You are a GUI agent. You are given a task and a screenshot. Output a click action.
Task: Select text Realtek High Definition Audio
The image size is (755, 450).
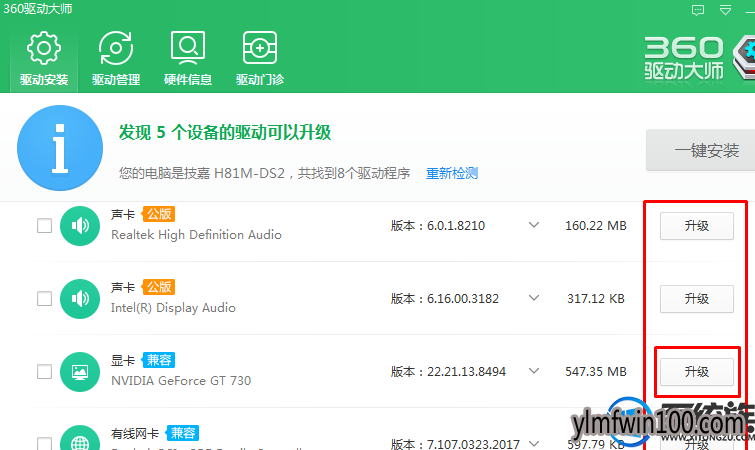click(196, 235)
